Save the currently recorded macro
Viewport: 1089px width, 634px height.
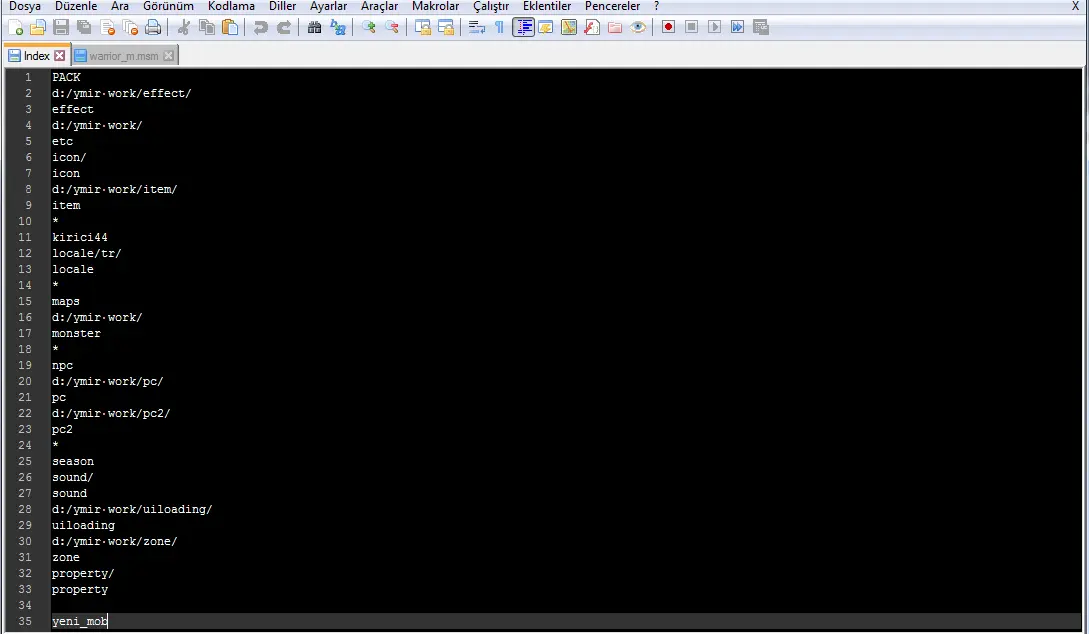(760, 28)
